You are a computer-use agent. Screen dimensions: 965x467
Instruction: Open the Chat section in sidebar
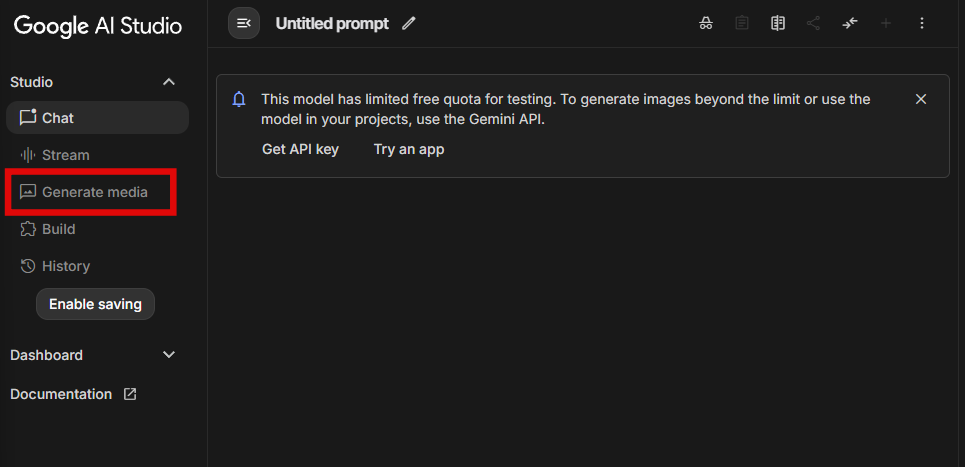97,118
